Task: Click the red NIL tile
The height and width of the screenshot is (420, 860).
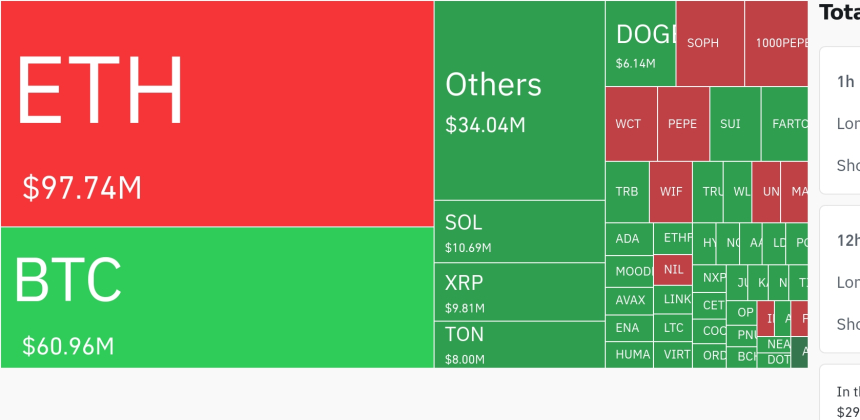Action: pos(673,270)
